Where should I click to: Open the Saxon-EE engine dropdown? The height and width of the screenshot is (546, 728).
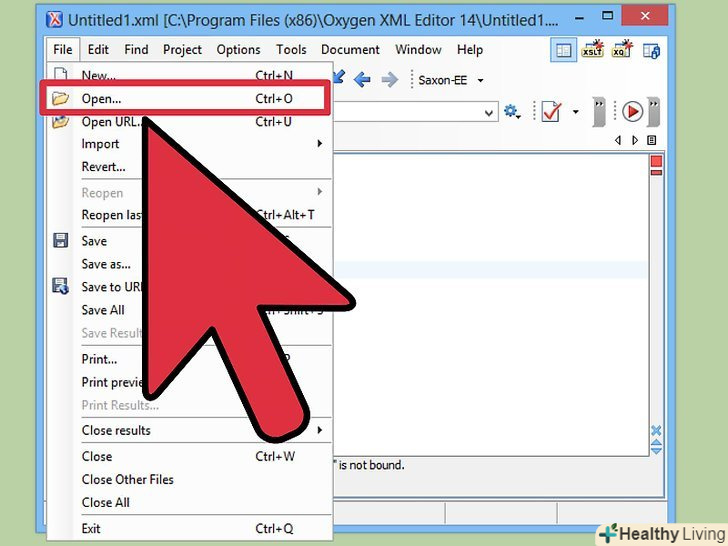click(481, 81)
